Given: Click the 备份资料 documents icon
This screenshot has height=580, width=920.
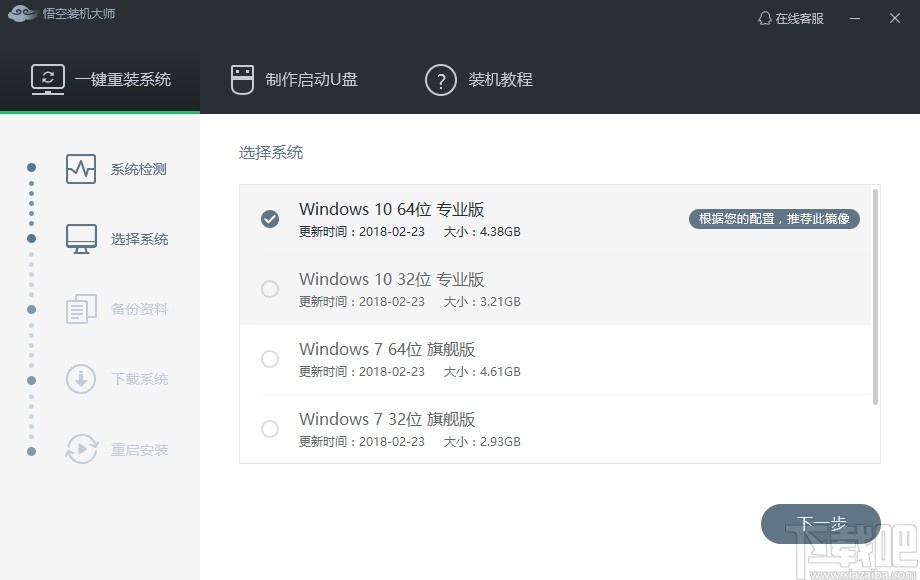Looking at the screenshot, I should click(x=81, y=309).
